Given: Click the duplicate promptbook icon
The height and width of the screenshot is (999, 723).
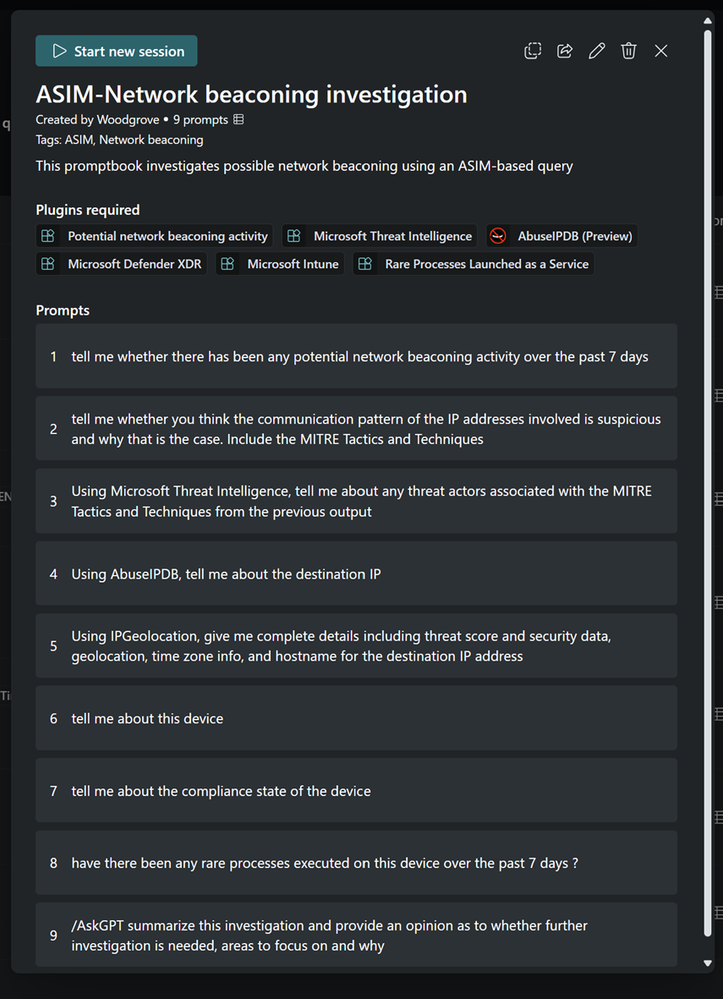Looking at the screenshot, I should 533,51.
